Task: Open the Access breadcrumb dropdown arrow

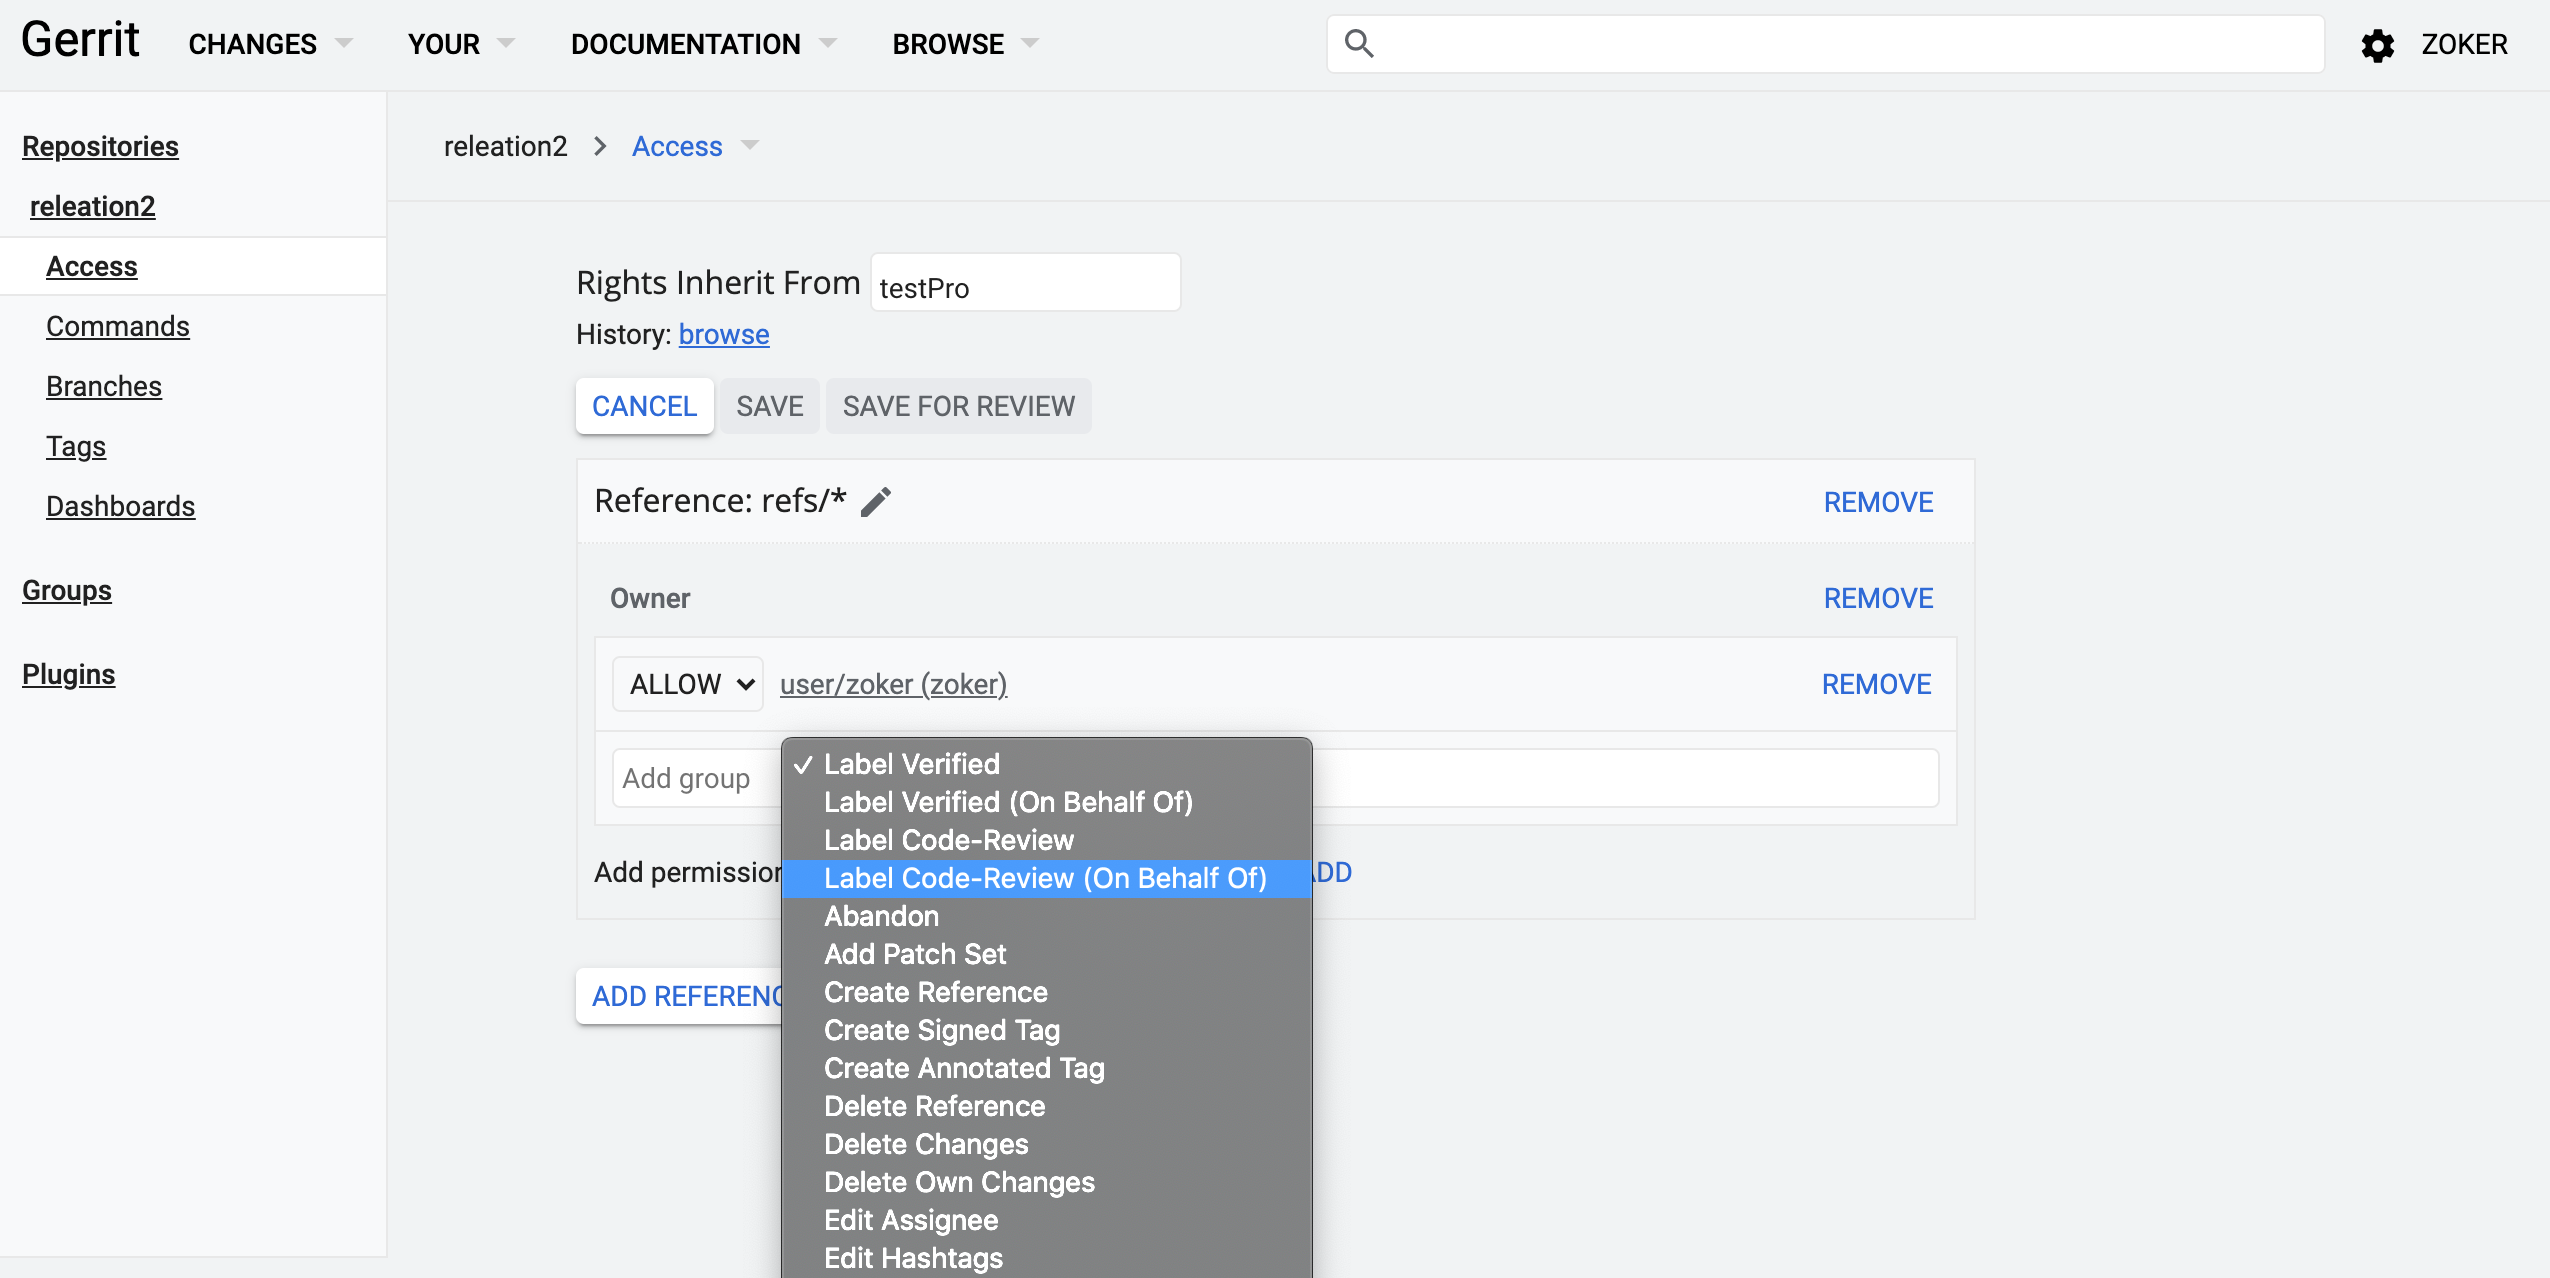Action: (750, 146)
